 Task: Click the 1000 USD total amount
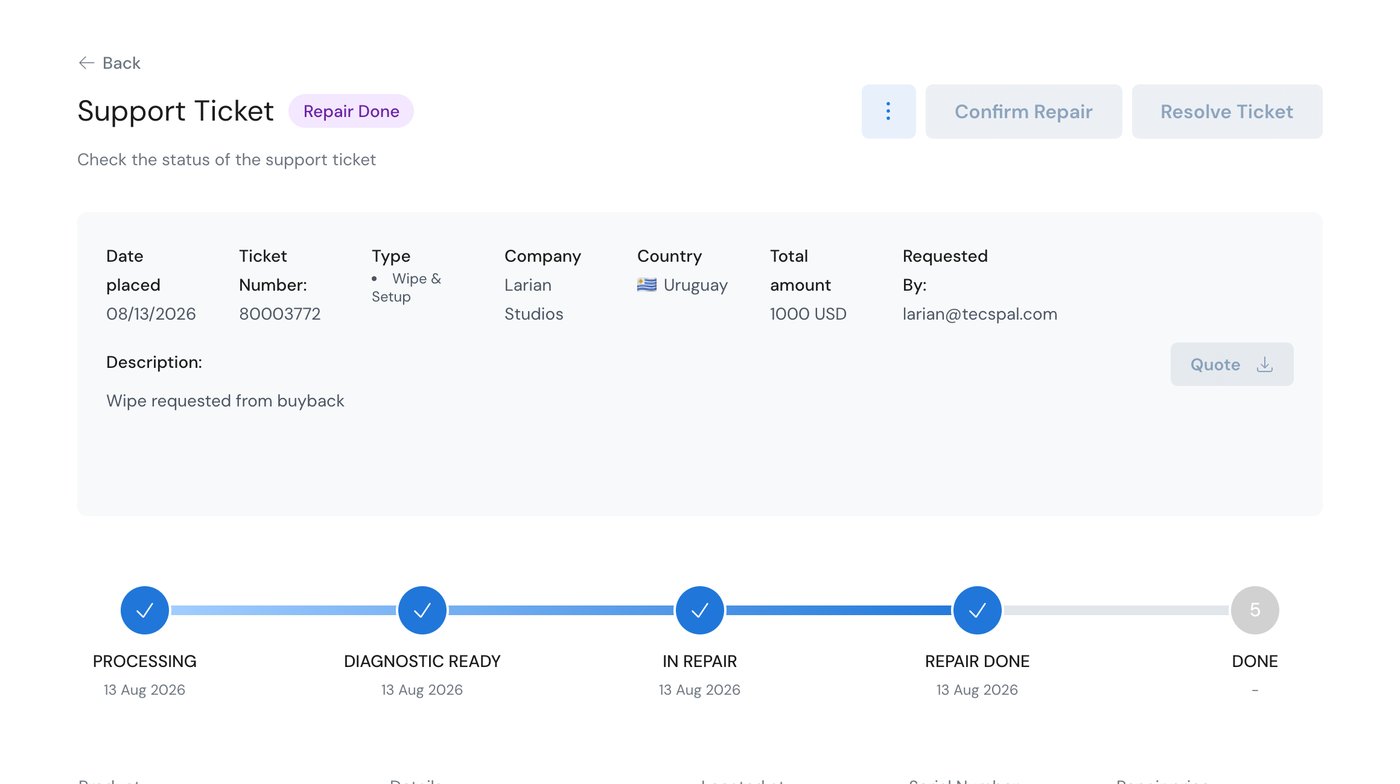coord(808,314)
